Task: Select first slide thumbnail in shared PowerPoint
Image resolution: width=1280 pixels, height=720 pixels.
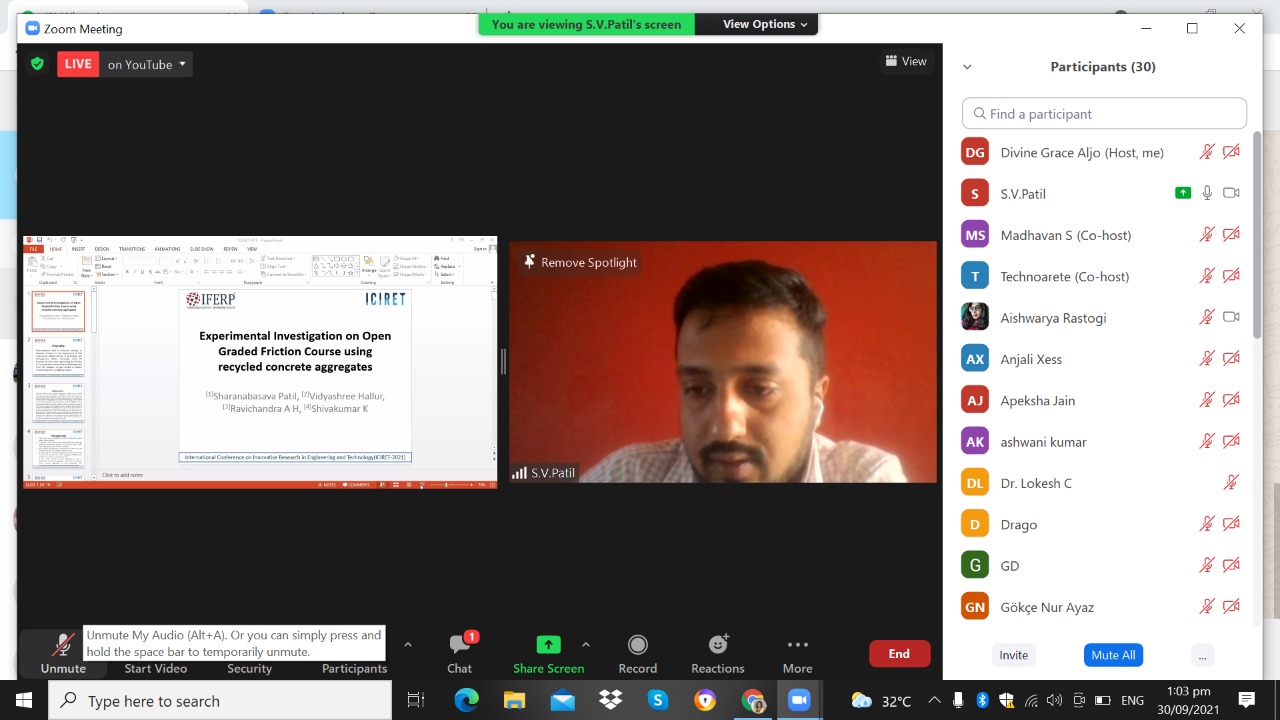Action: click(x=59, y=312)
